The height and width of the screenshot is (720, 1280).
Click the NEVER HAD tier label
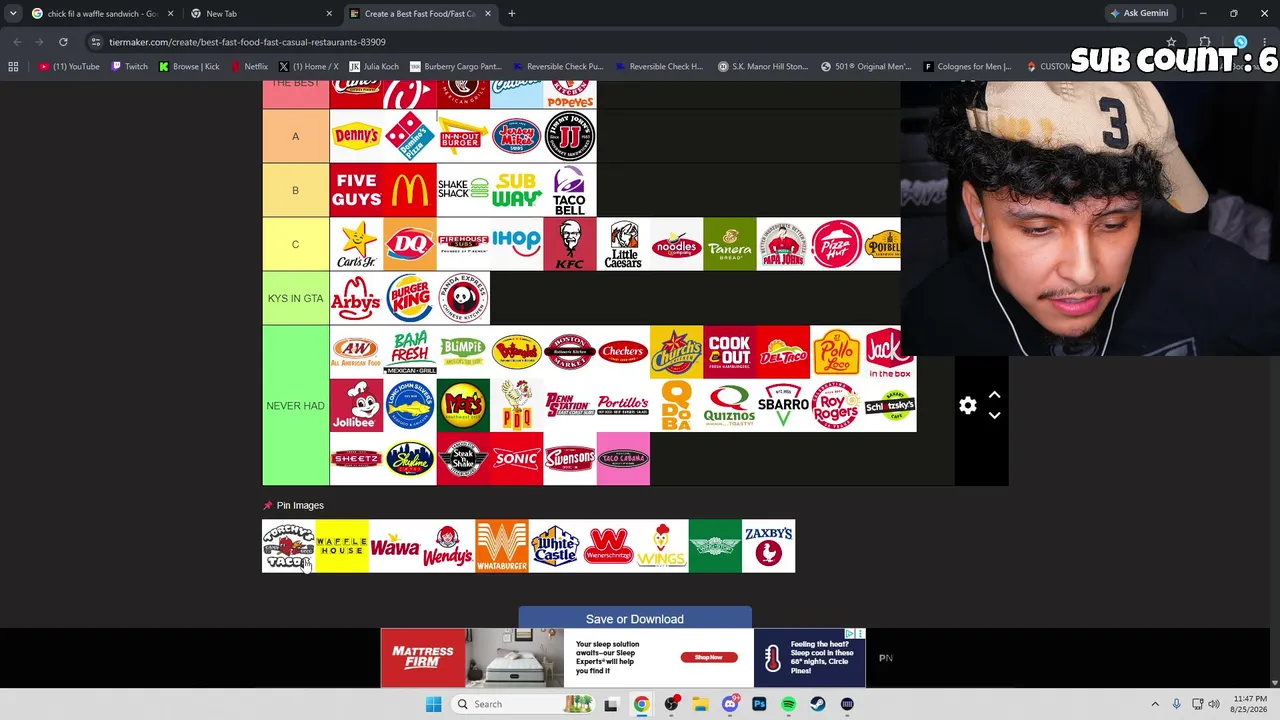click(x=295, y=405)
